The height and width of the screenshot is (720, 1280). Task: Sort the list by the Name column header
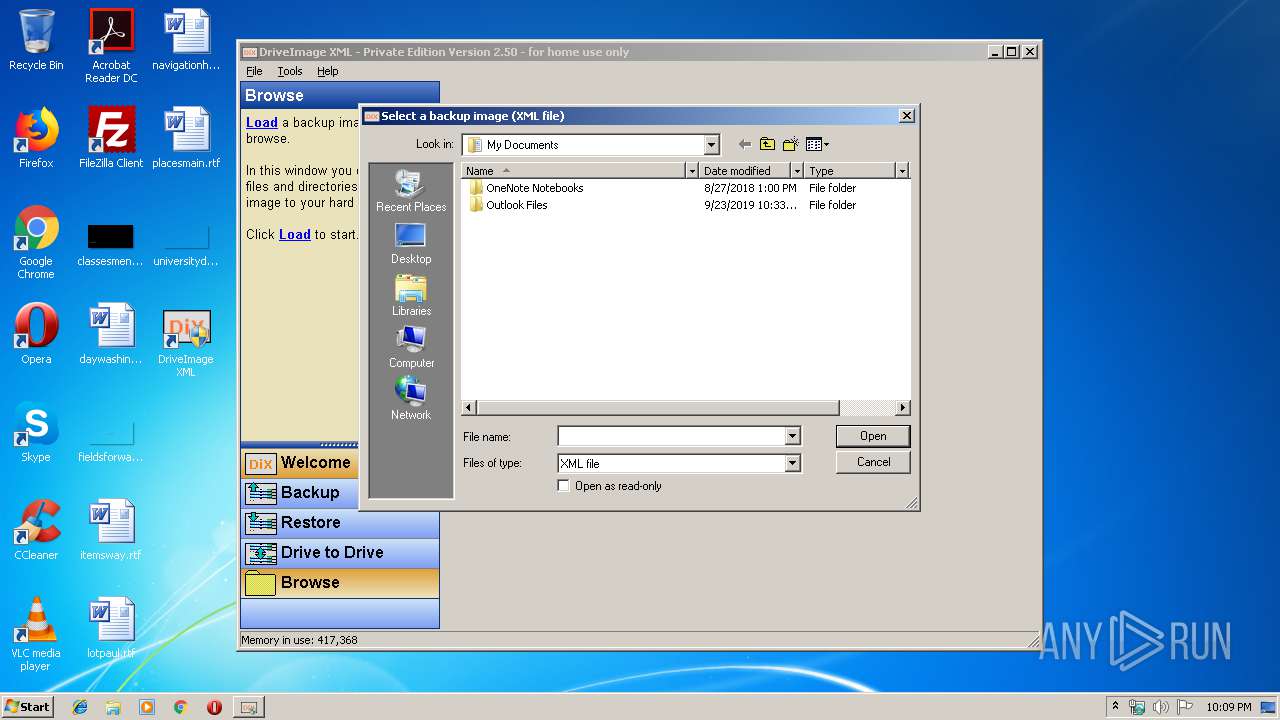pyautogui.click(x=573, y=171)
